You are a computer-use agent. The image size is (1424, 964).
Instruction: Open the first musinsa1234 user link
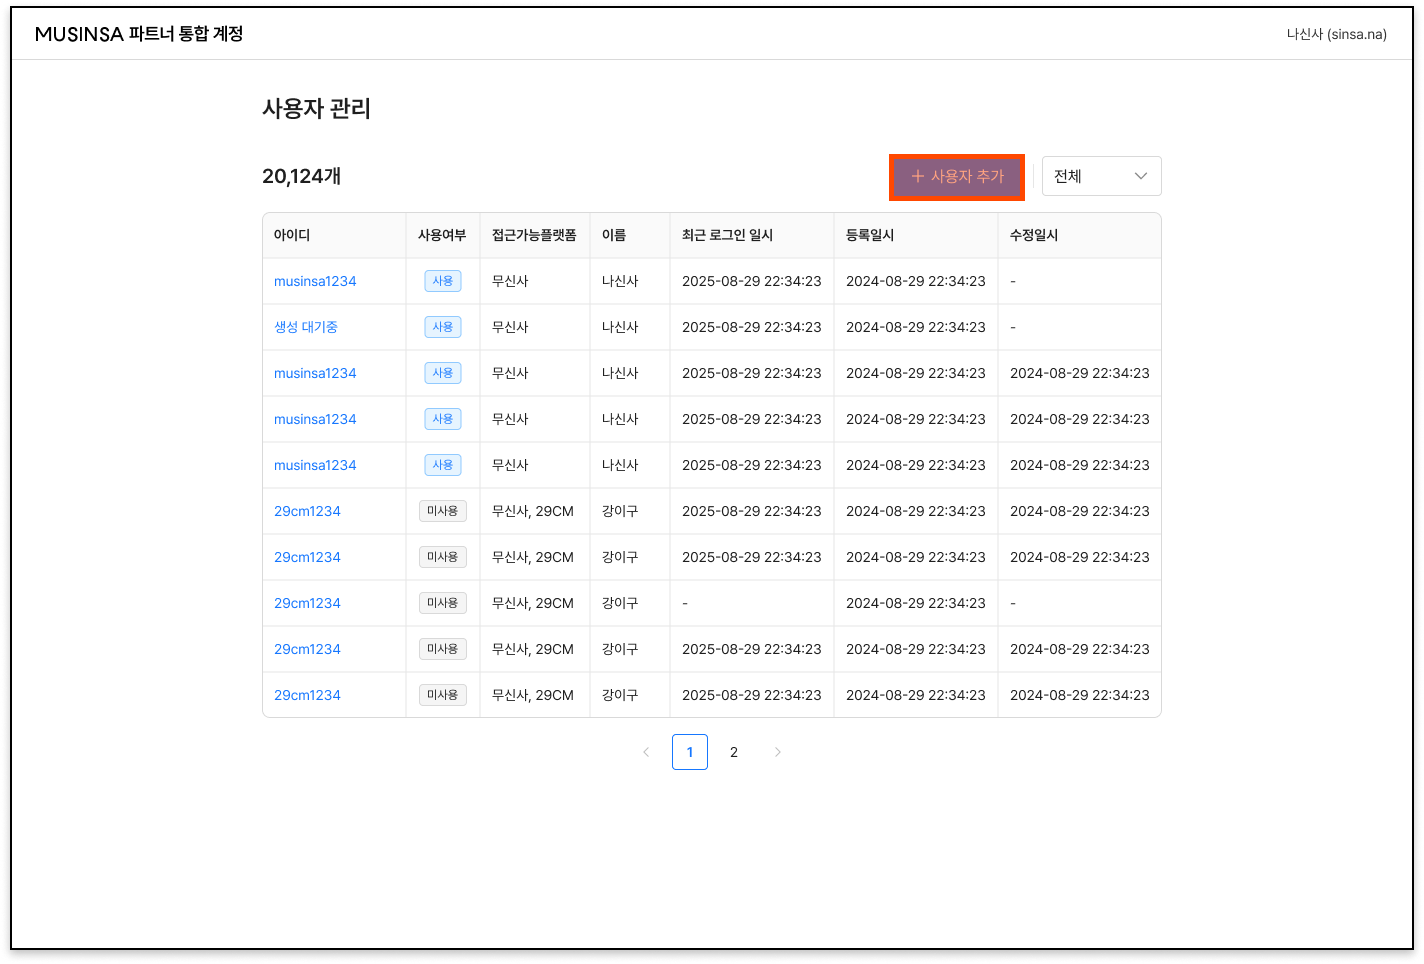[x=315, y=281]
